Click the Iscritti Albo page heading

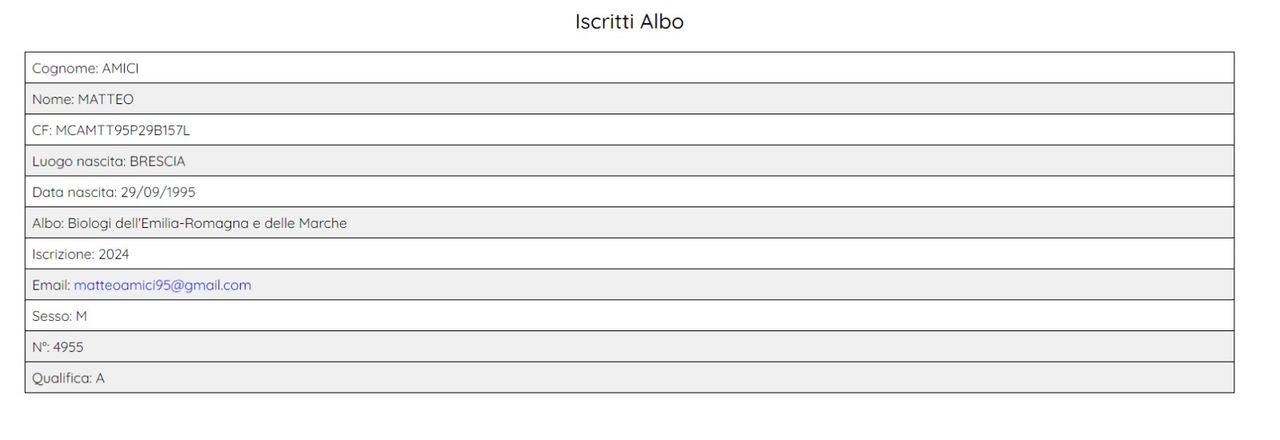629,22
